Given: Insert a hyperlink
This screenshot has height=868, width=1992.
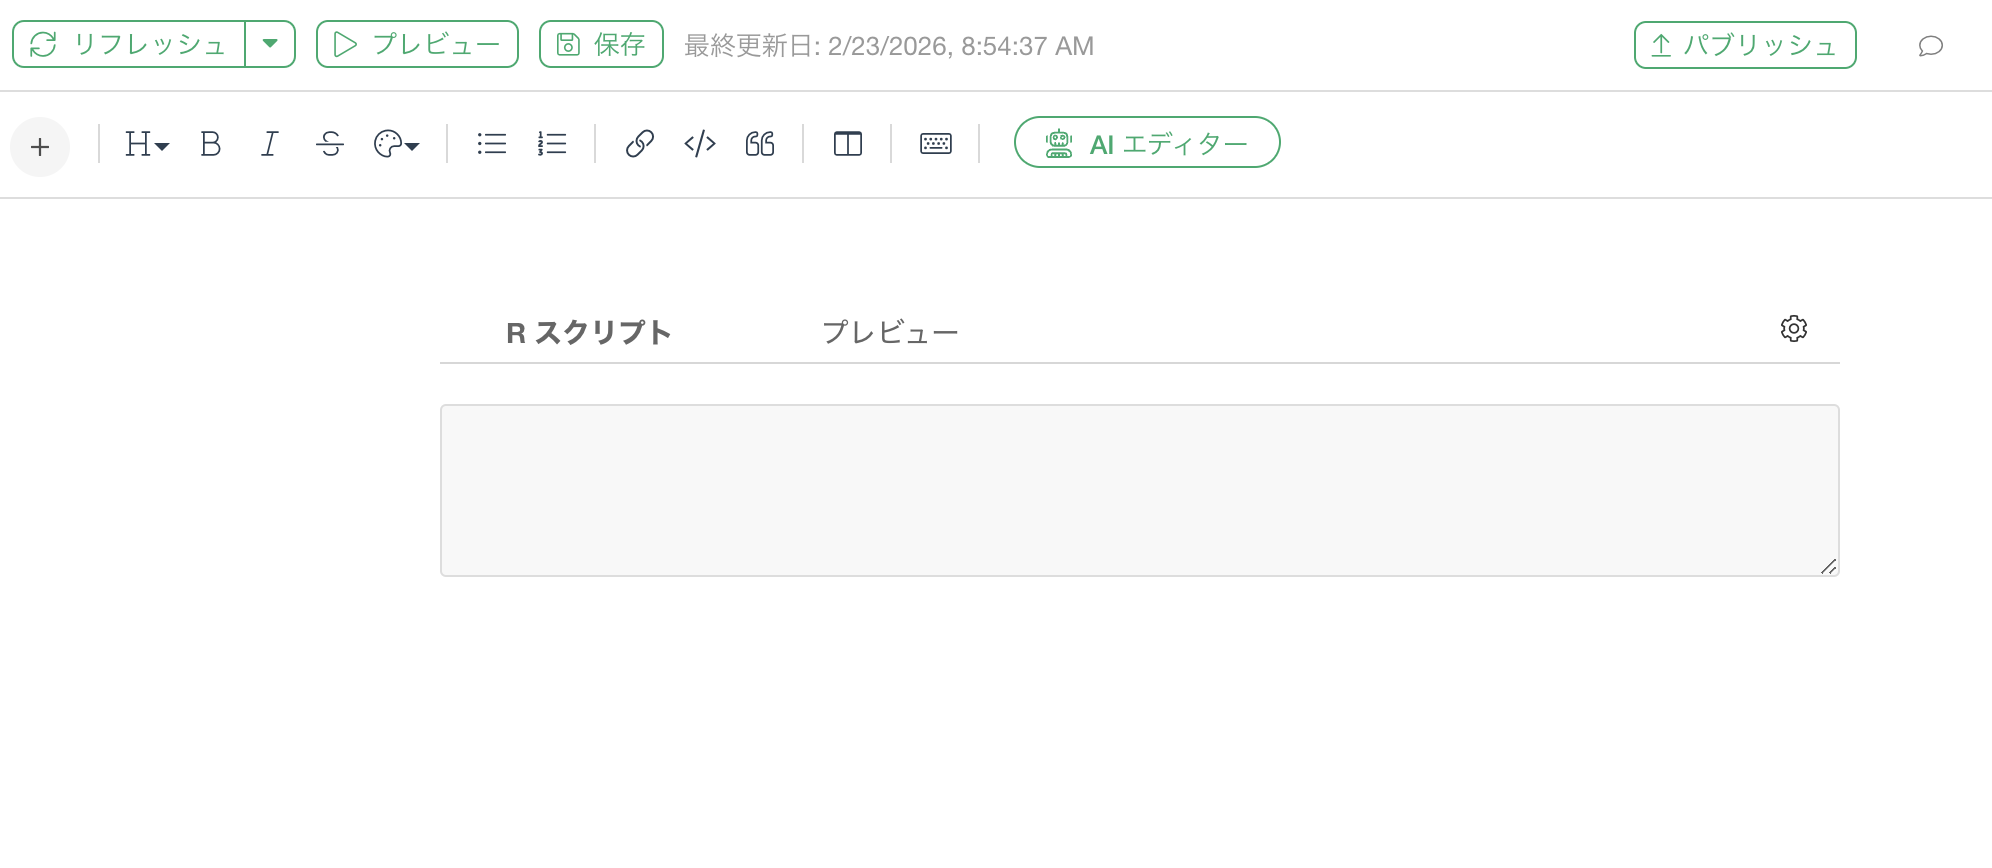Looking at the screenshot, I should tap(639, 144).
